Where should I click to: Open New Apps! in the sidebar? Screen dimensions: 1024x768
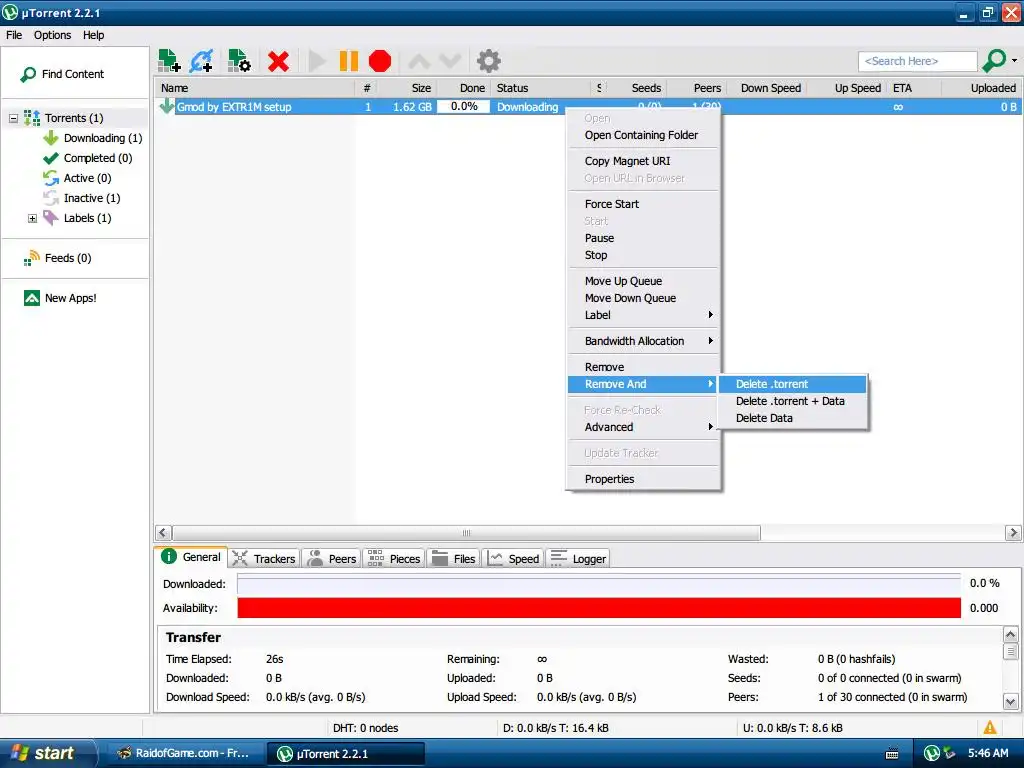[70, 298]
